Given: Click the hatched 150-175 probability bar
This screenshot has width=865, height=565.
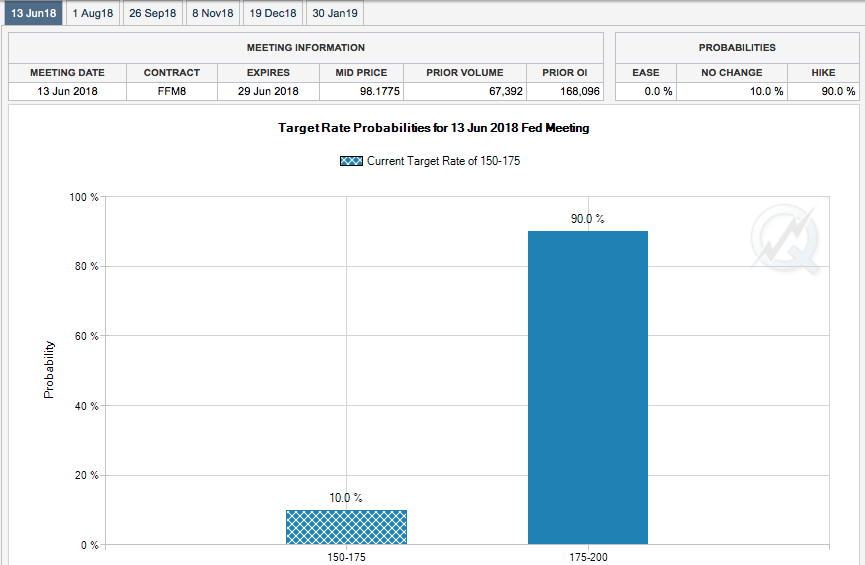Looking at the screenshot, I should tap(346, 527).
